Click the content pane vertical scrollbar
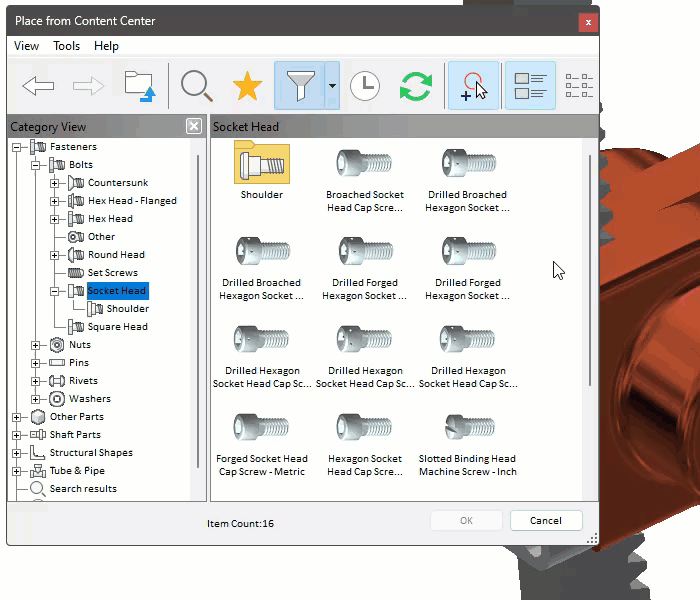This screenshot has width=700, height=600. click(590, 271)
